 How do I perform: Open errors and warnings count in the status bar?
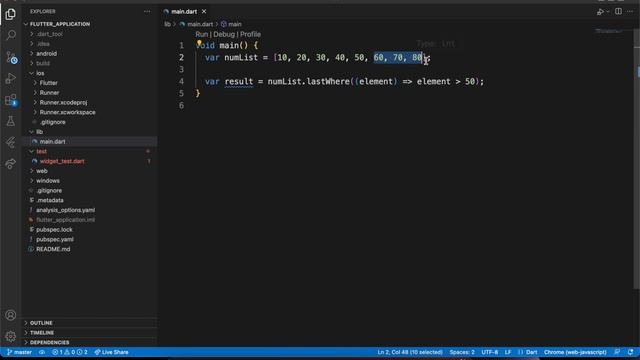tap(70, 352)
